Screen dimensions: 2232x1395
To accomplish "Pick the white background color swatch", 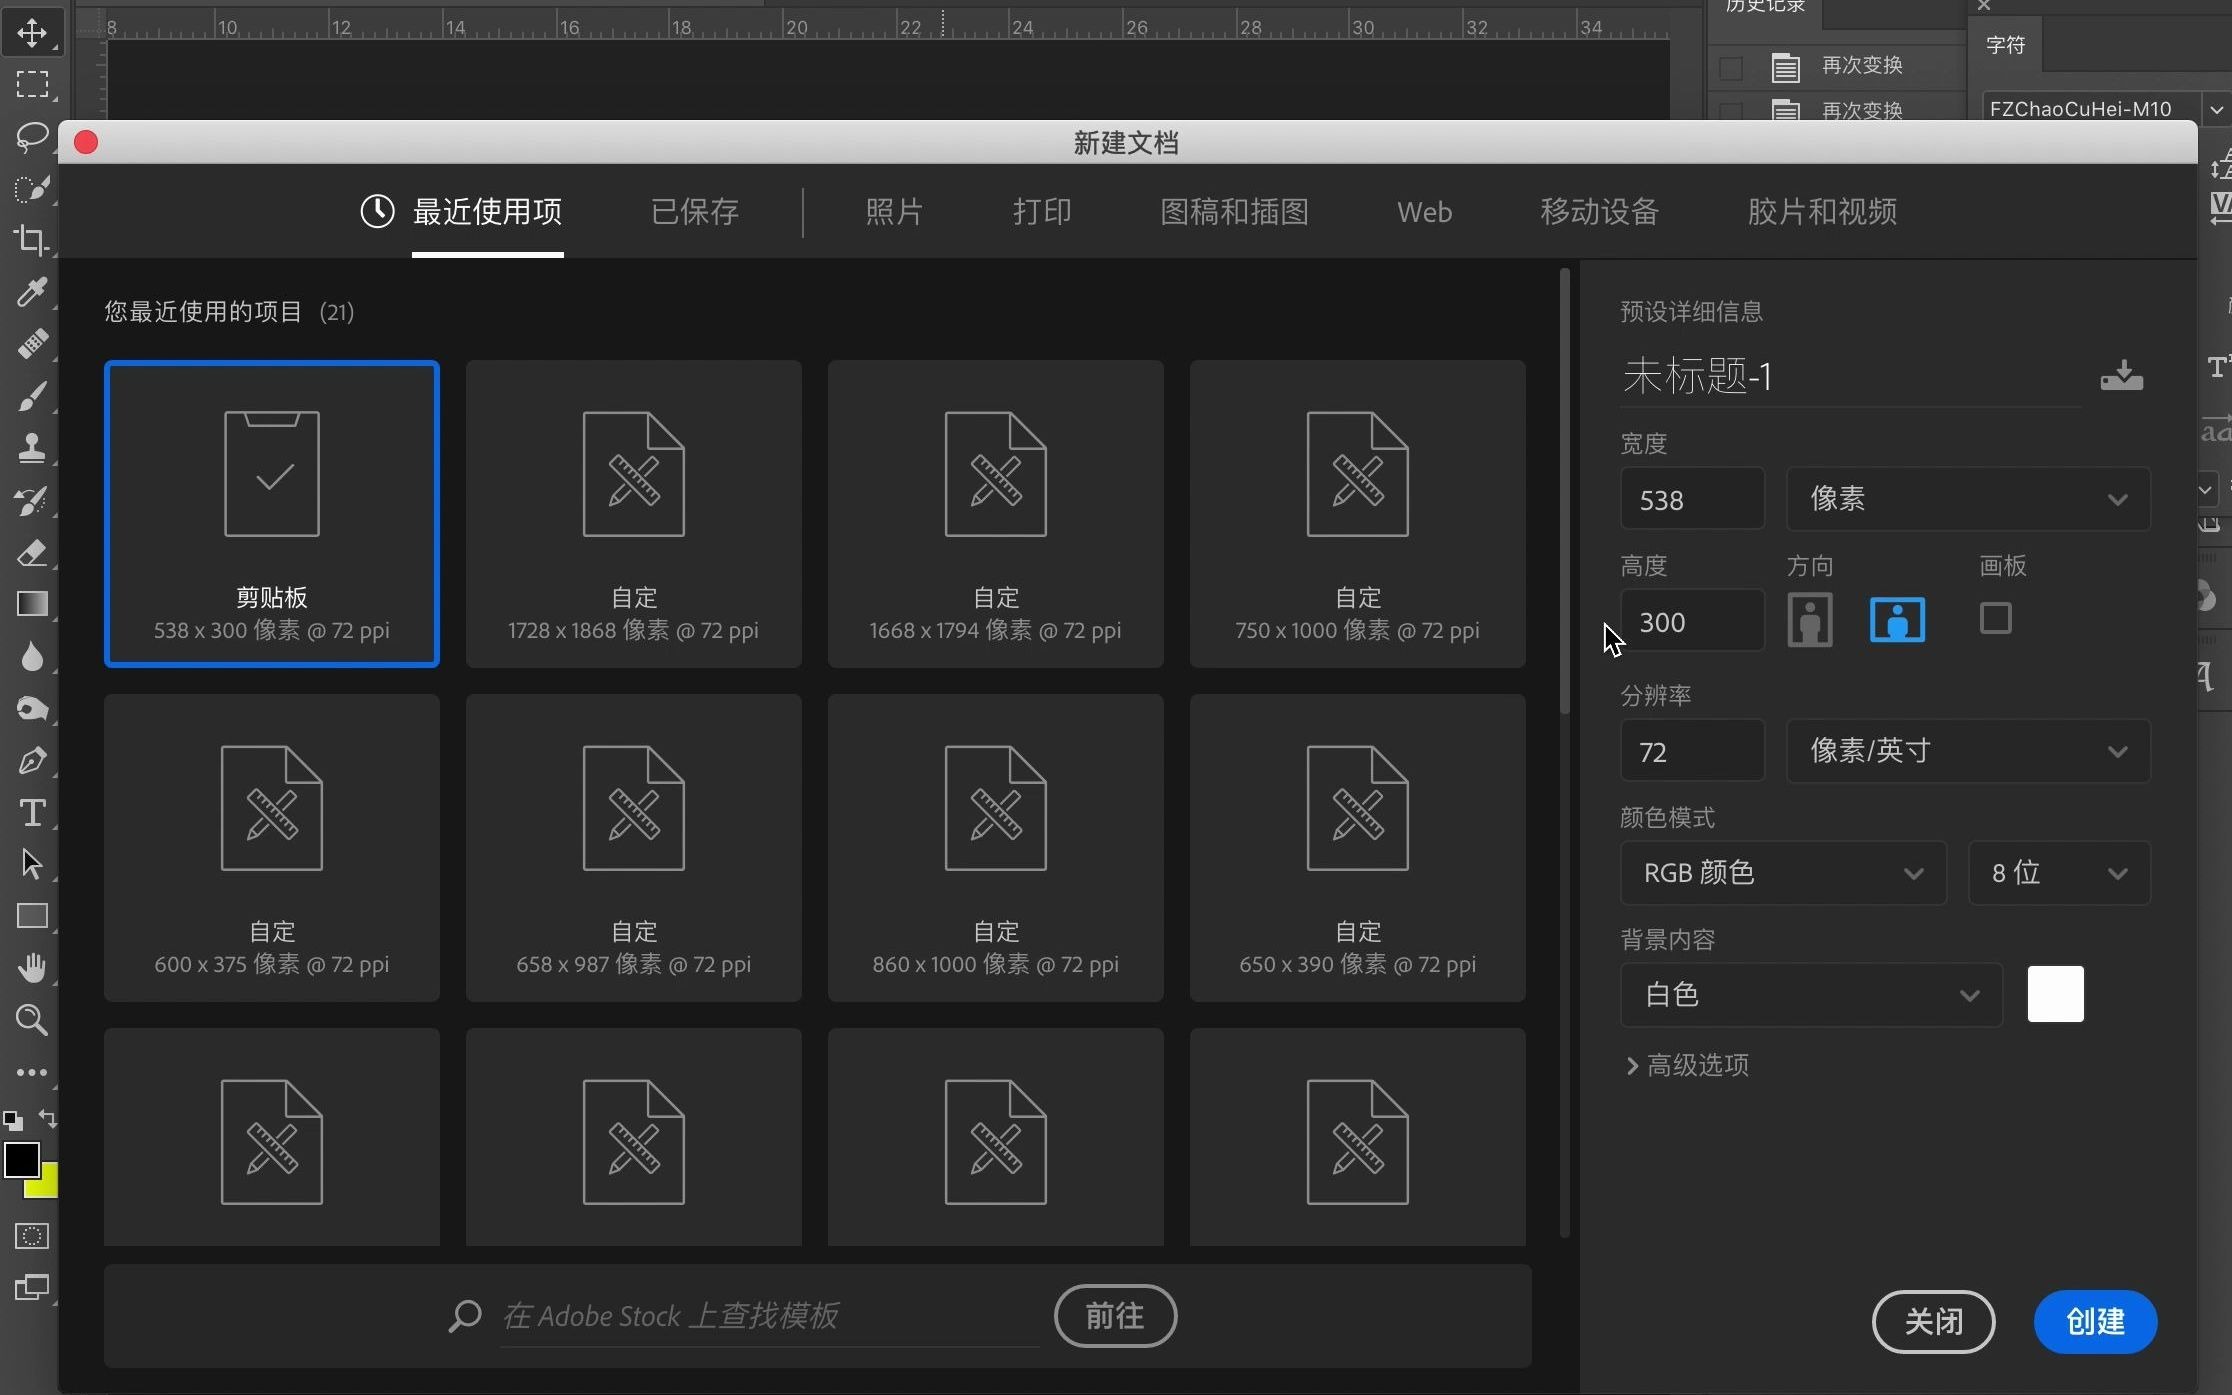I will (x=2055, y=994).
